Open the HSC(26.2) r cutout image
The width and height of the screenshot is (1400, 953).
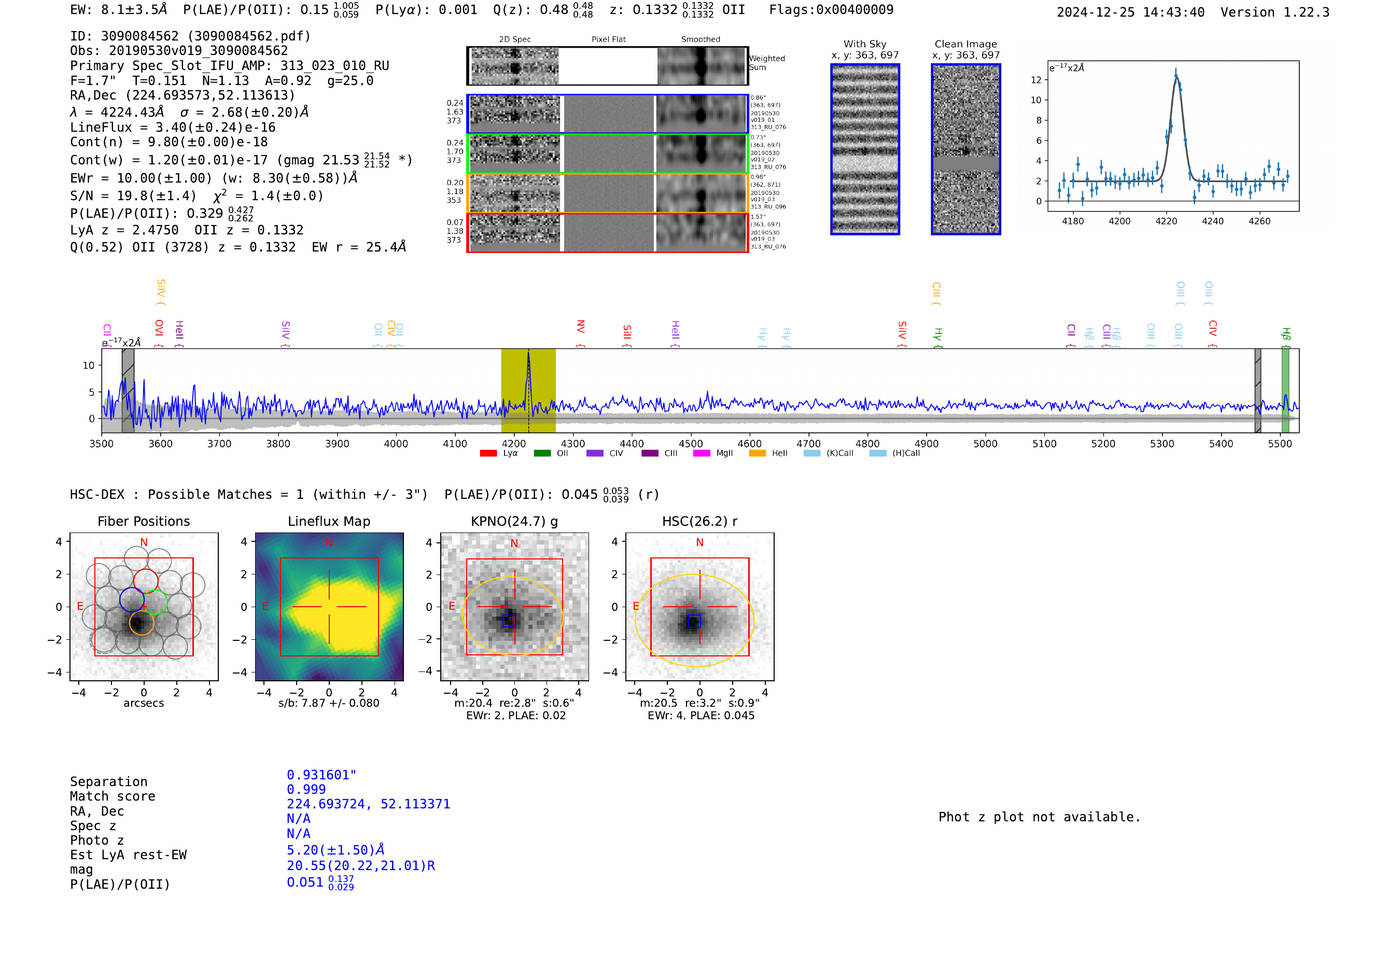click(699, 607)
